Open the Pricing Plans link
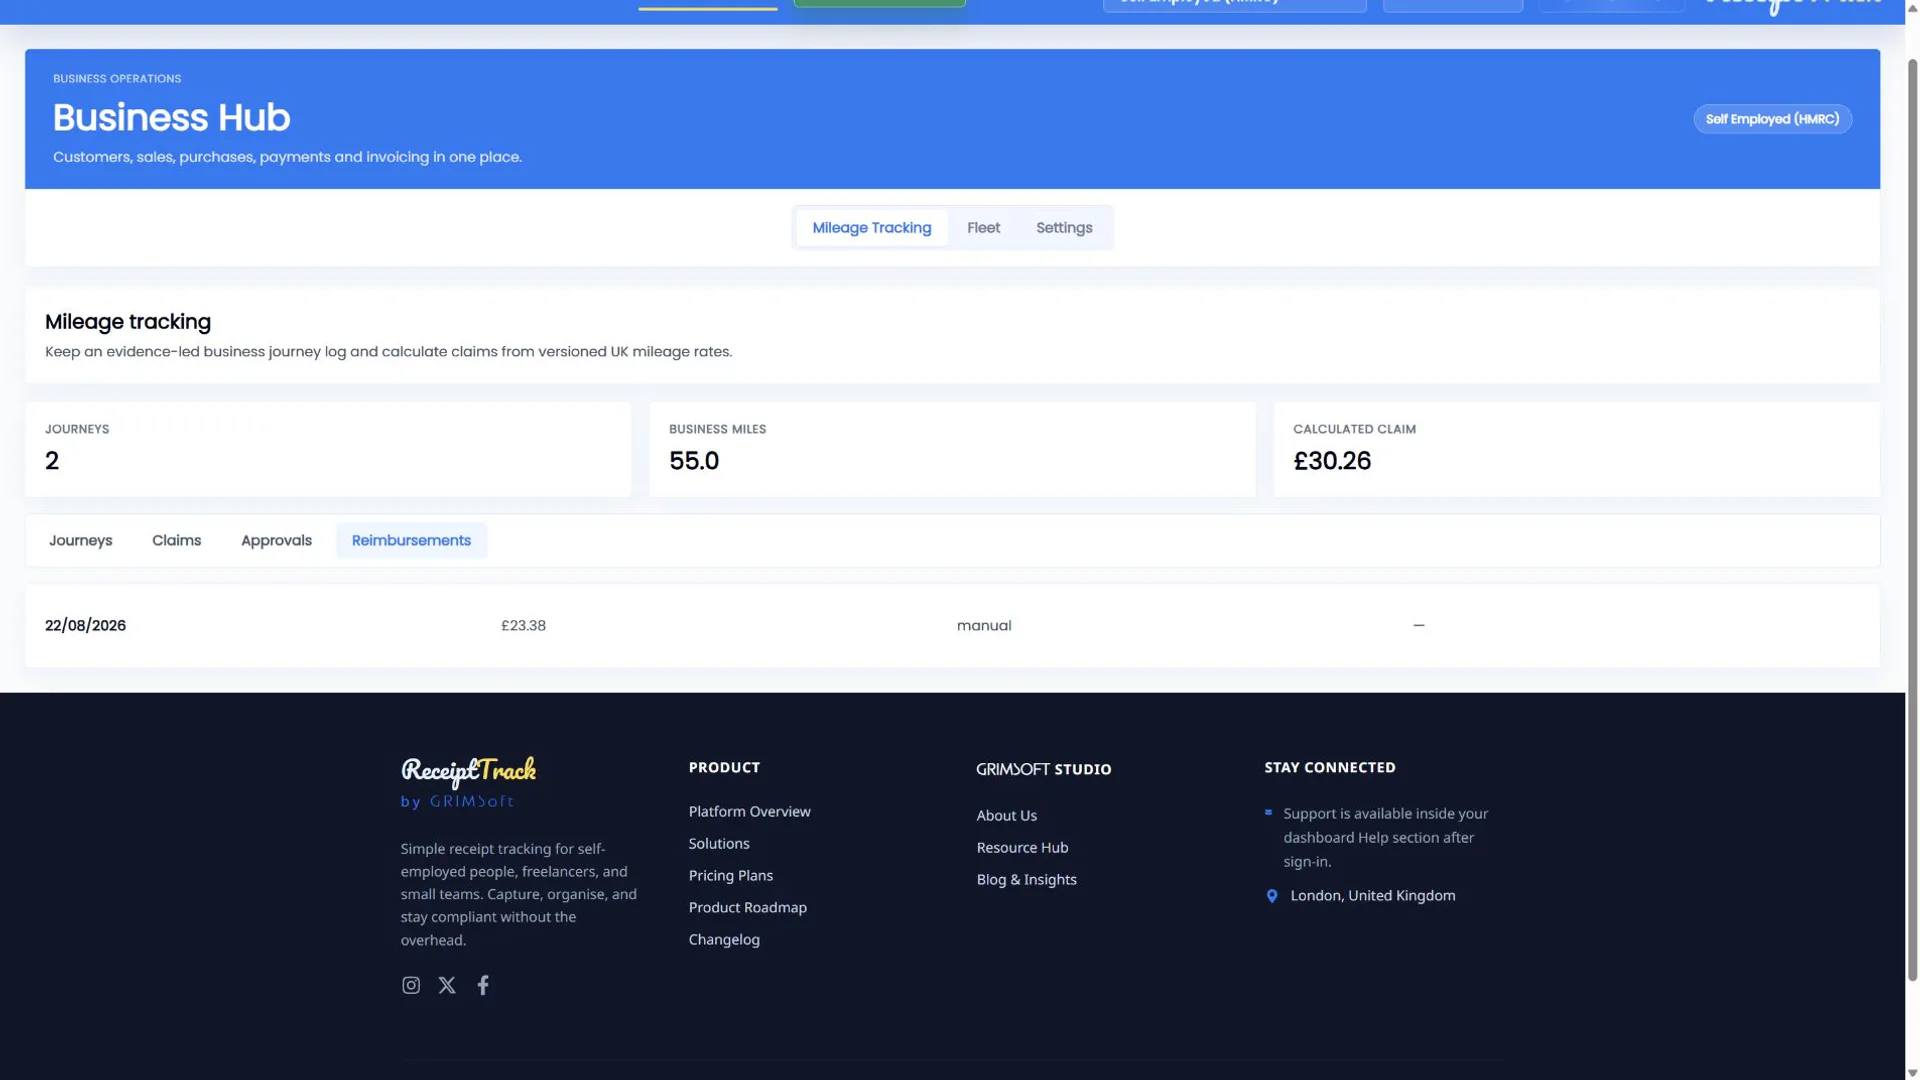Screen dimensions: 1920x1080 [731, 875]
